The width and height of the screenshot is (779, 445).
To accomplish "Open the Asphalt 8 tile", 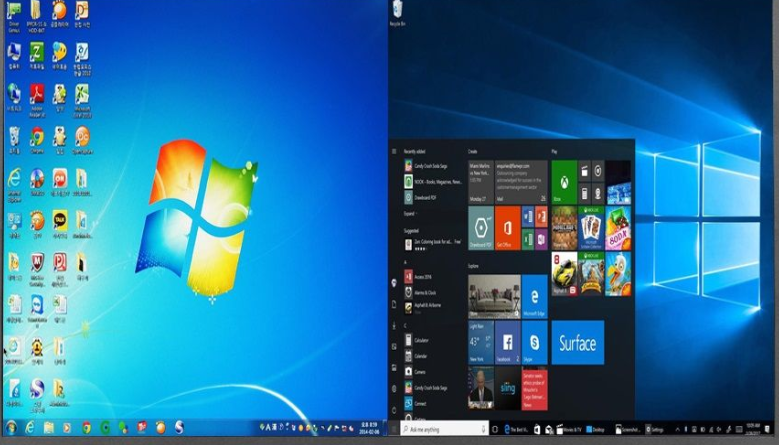I will coord(564,274).
